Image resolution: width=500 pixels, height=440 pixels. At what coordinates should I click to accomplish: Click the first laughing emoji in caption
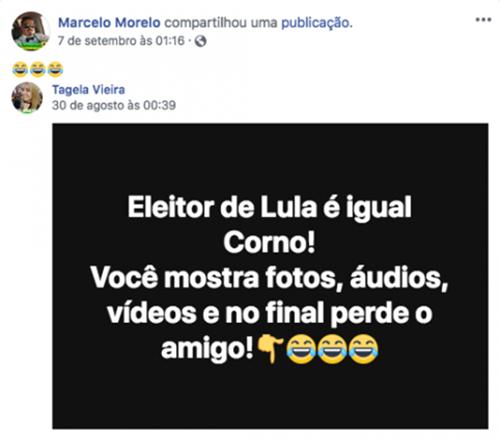point(20,69)
